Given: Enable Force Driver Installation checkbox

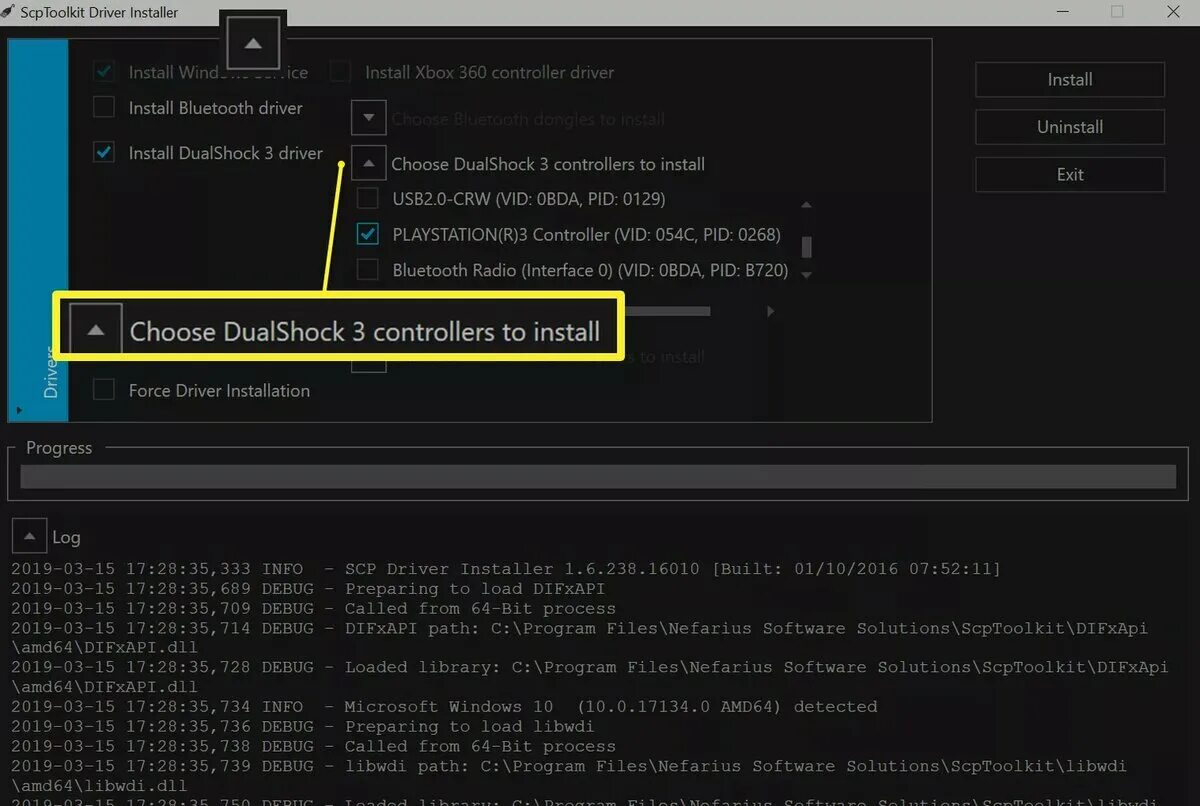Looking at the screenshot, I should (x=104, y=390).
